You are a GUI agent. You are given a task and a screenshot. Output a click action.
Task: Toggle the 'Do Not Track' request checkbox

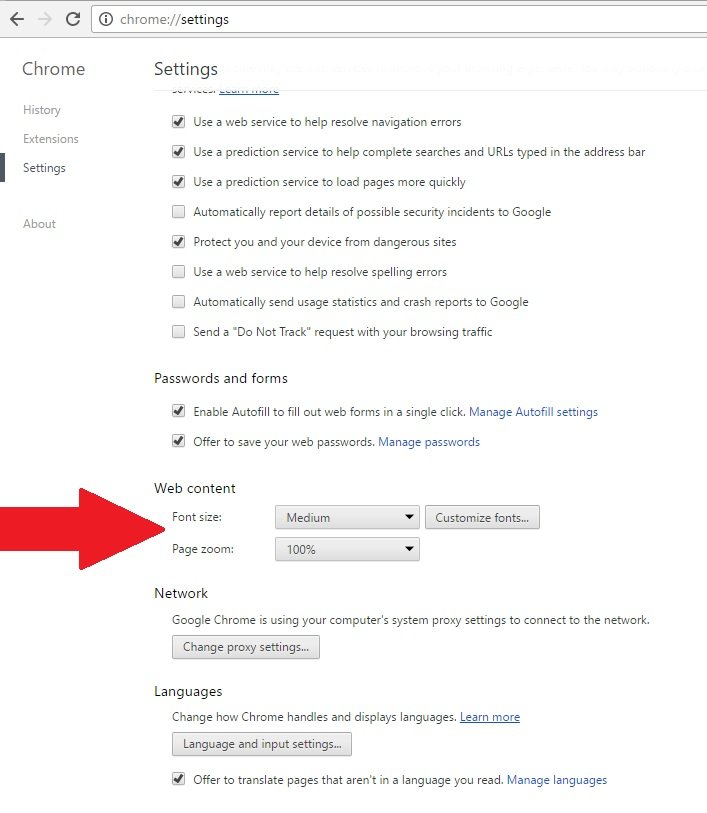click(x=179, y=332)
